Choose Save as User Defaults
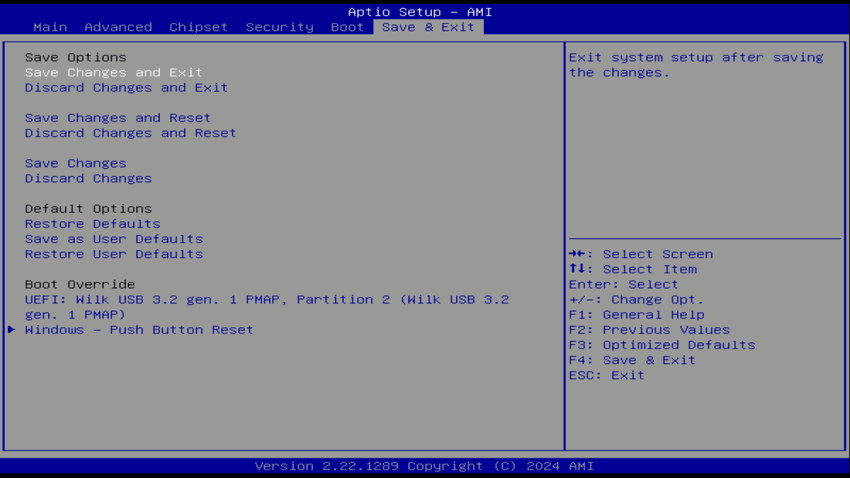This screenshot has height=478, width=850. (114, 239)
